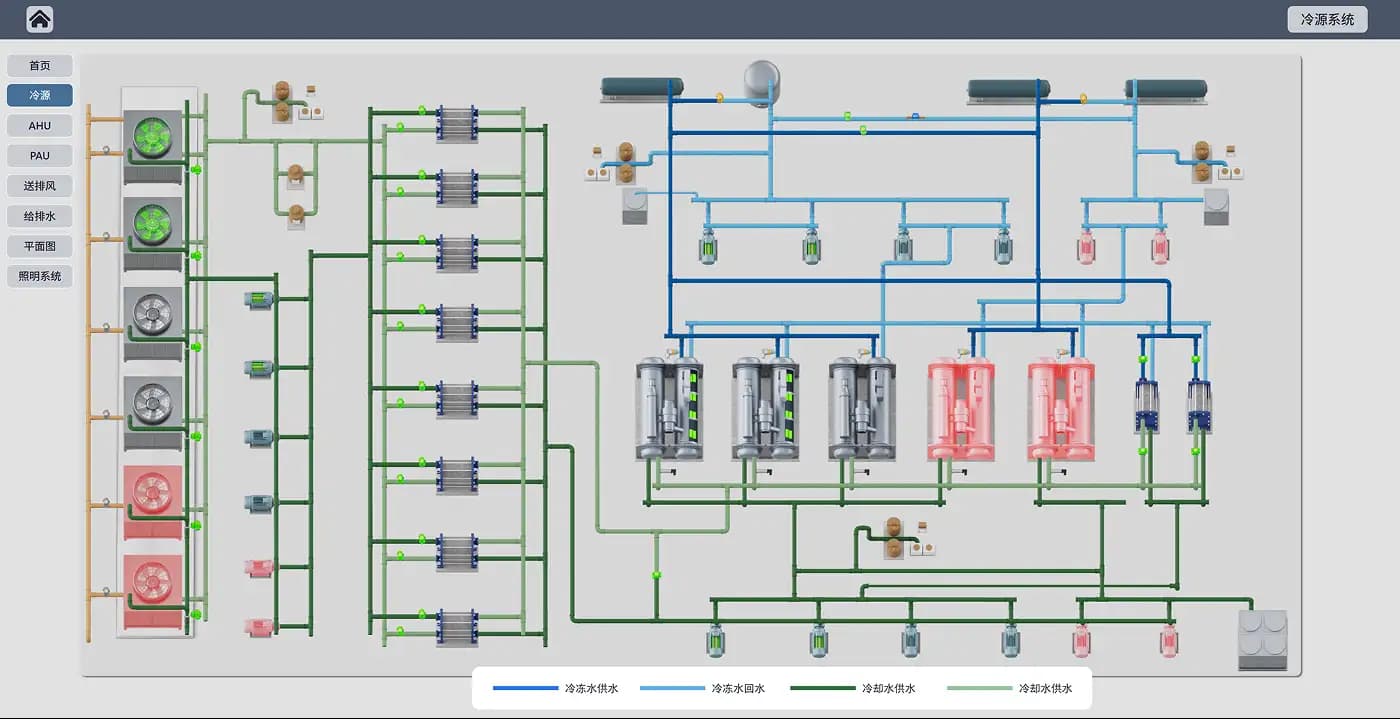Select the bottom red cooling tower fan
Viewport: 1400px width, 719px height.
click(x=153, y=580)
